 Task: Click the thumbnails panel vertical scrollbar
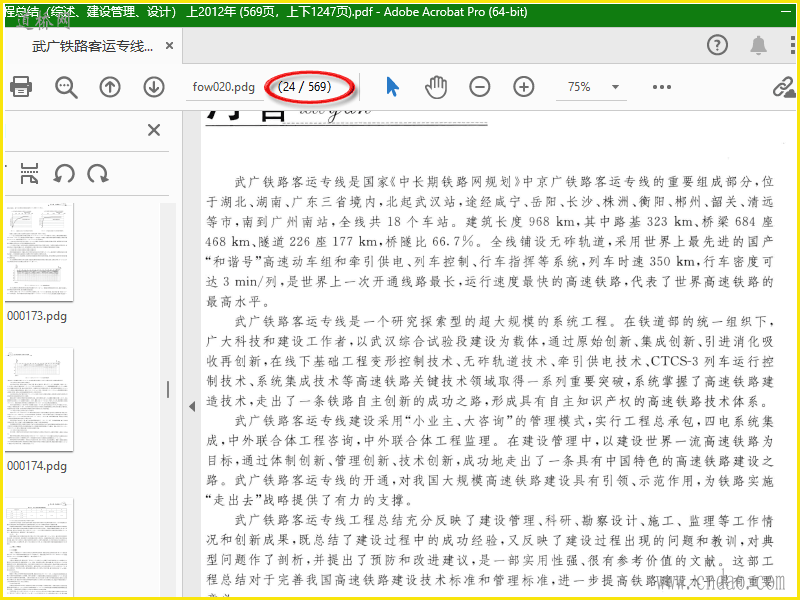[x=168, y=390]
